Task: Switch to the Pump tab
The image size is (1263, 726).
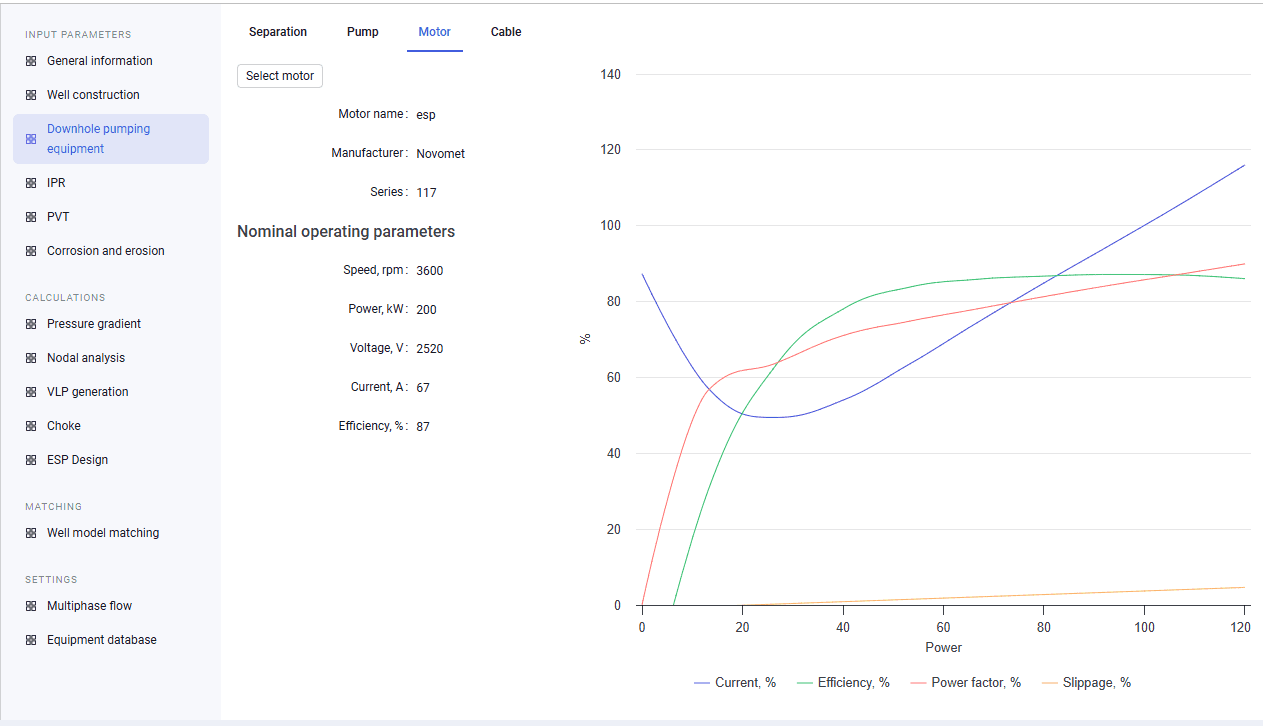Action: pos(363,32)
